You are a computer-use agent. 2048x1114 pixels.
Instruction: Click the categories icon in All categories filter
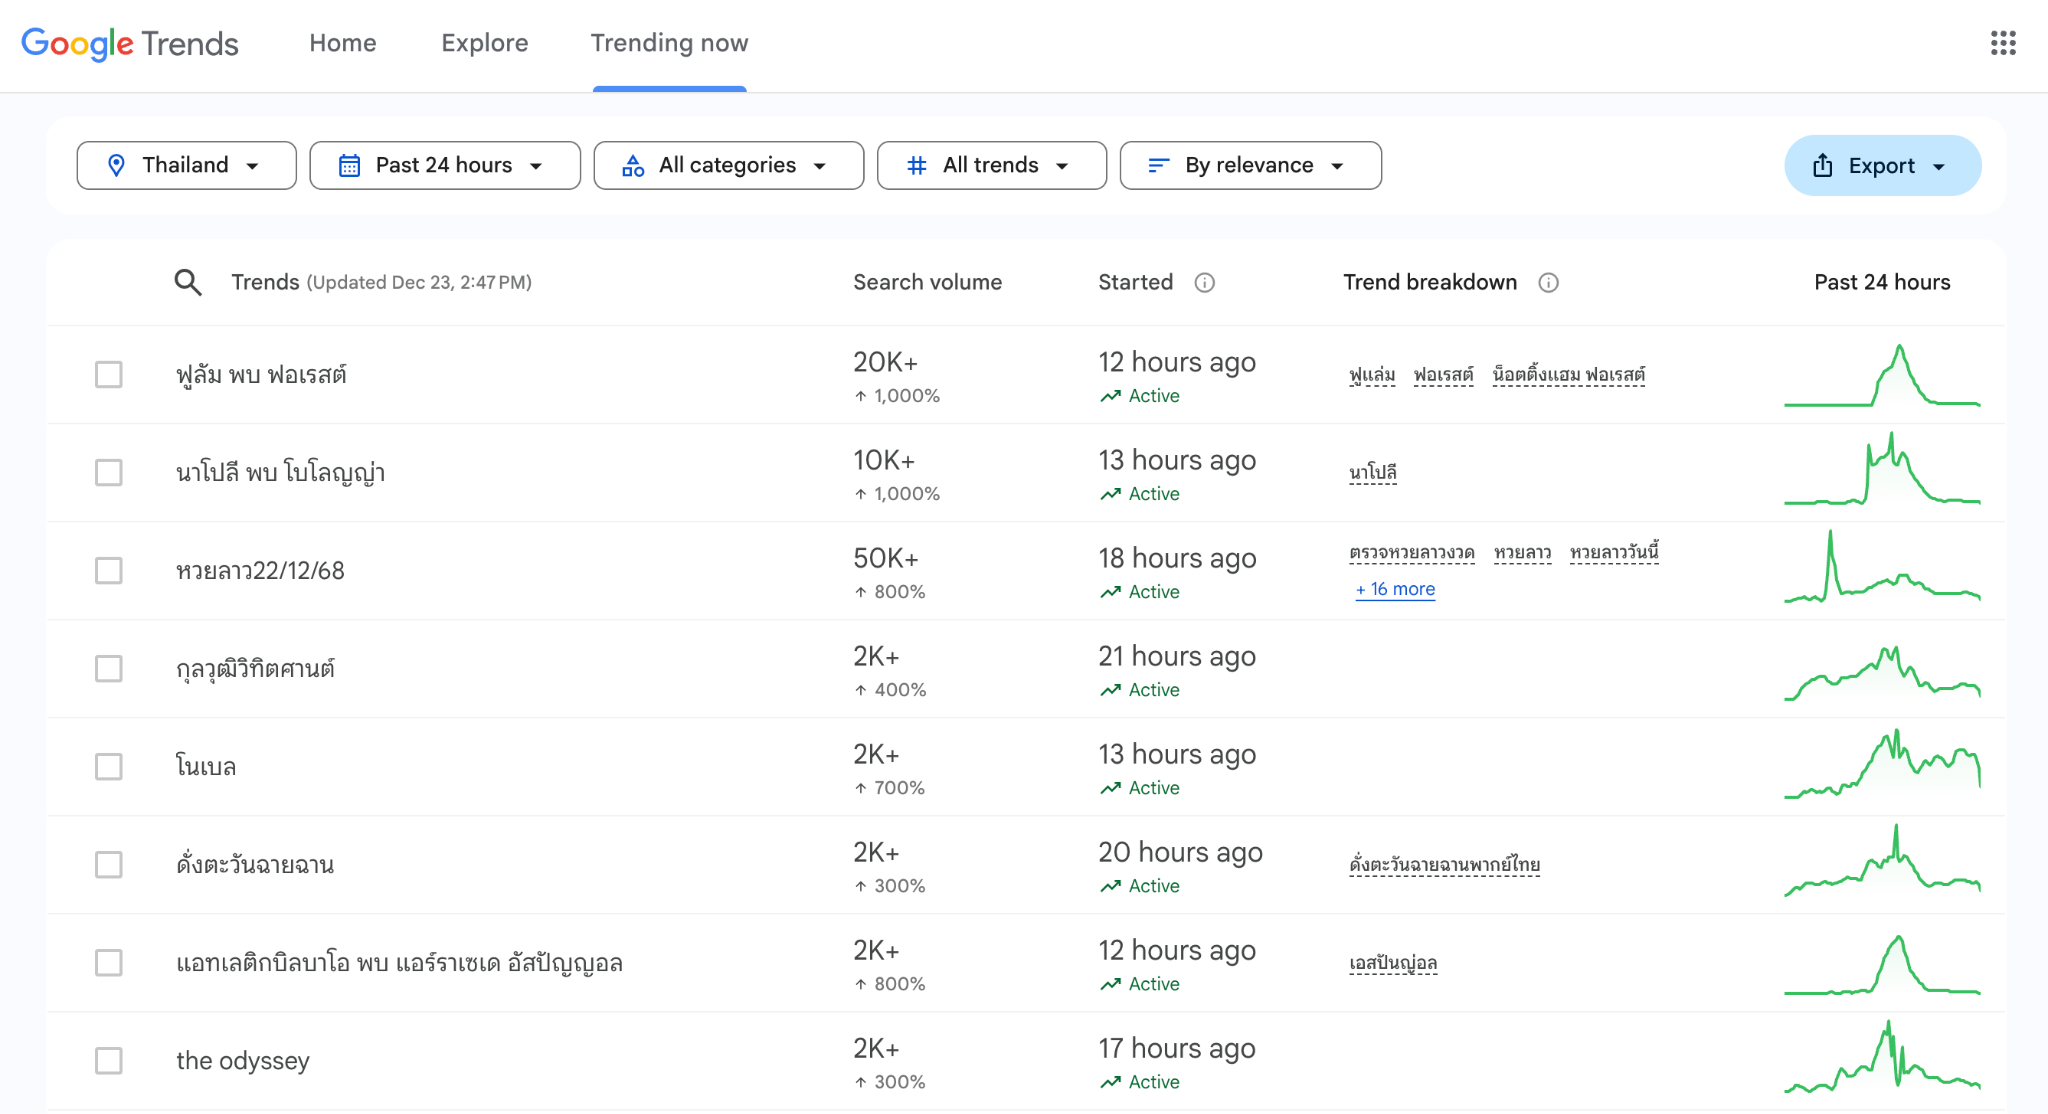(633, 165)
